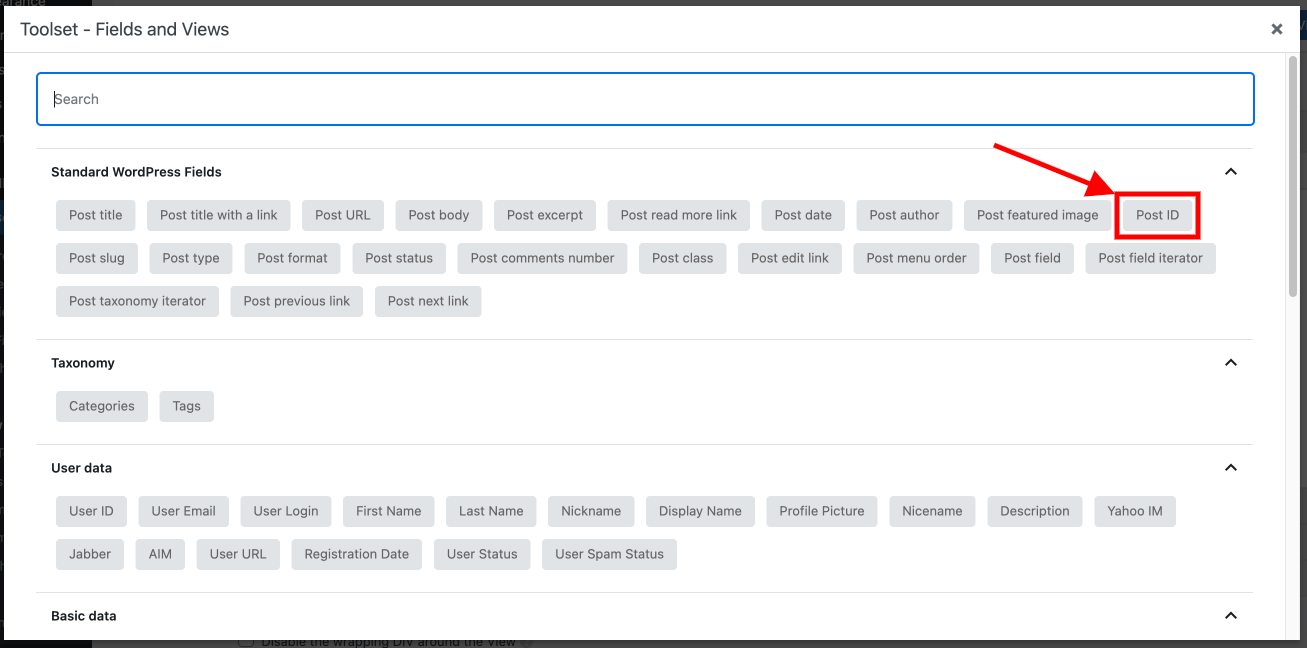
Task: Pick Post read more link
Action: [x=679, y=215]
